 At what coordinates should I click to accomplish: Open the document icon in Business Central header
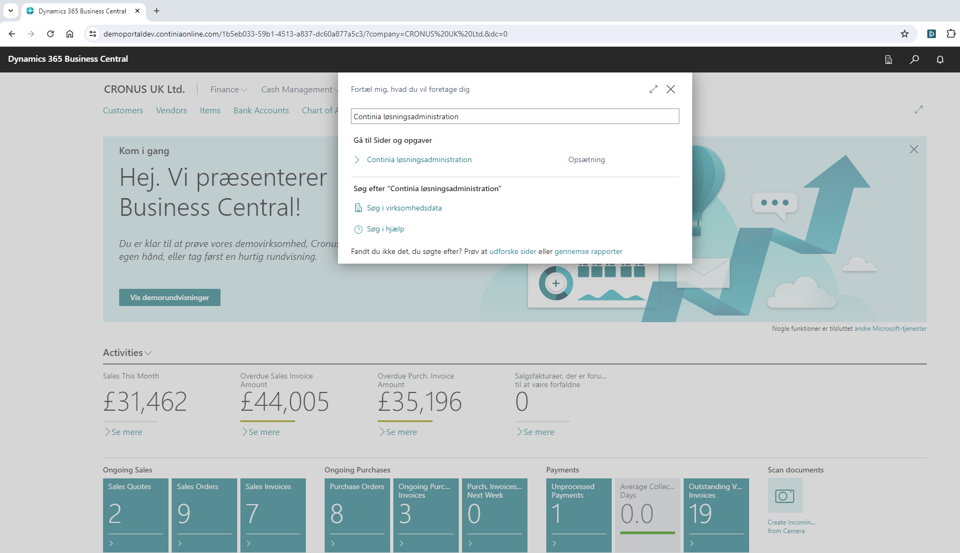click(x=888, y=59)
